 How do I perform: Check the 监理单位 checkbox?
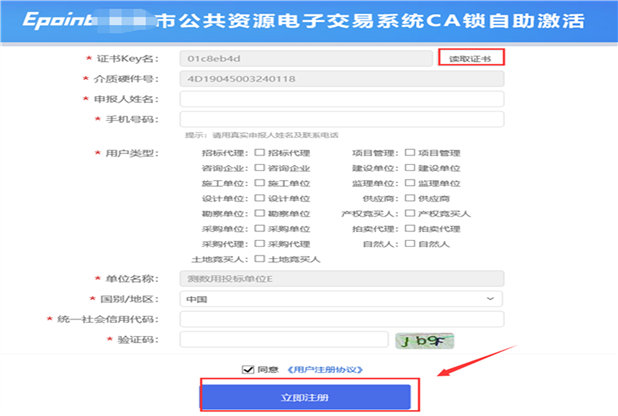coord(410,183)
